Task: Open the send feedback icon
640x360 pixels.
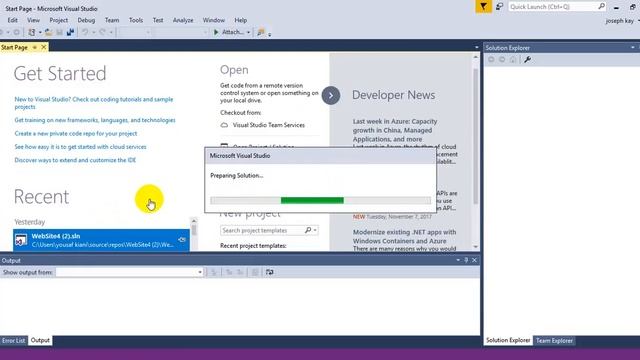Action: point(499,7)
